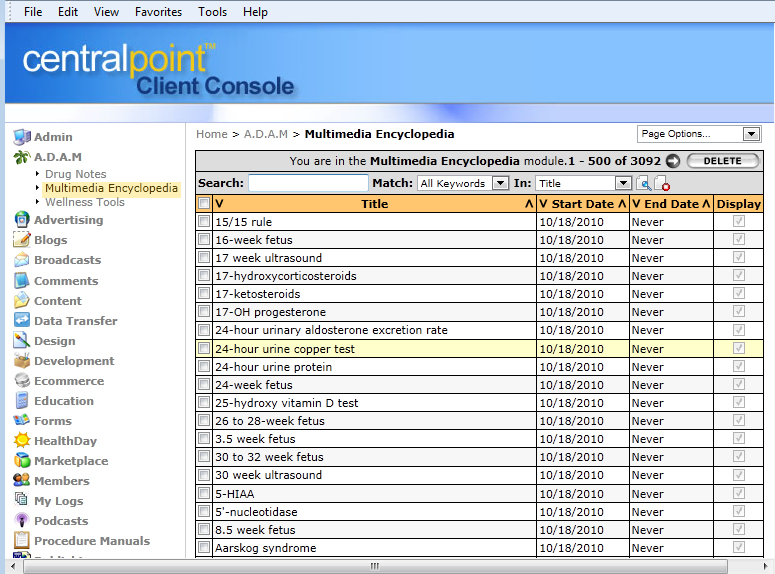The width and height of the screenshot is (775, 574).
Task: Open the Development box icon
Action: point(22,361)
